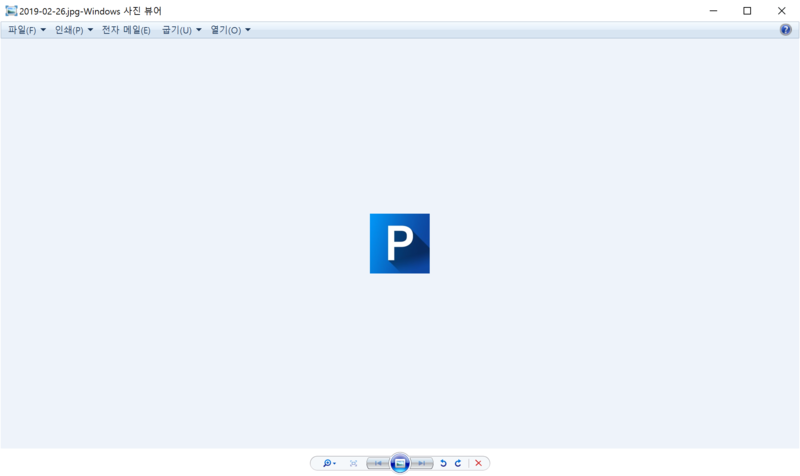800x476 pixels.
Task: Rotate the image counterclockwise
Action: pyautogui.click(x=443, y=463)
